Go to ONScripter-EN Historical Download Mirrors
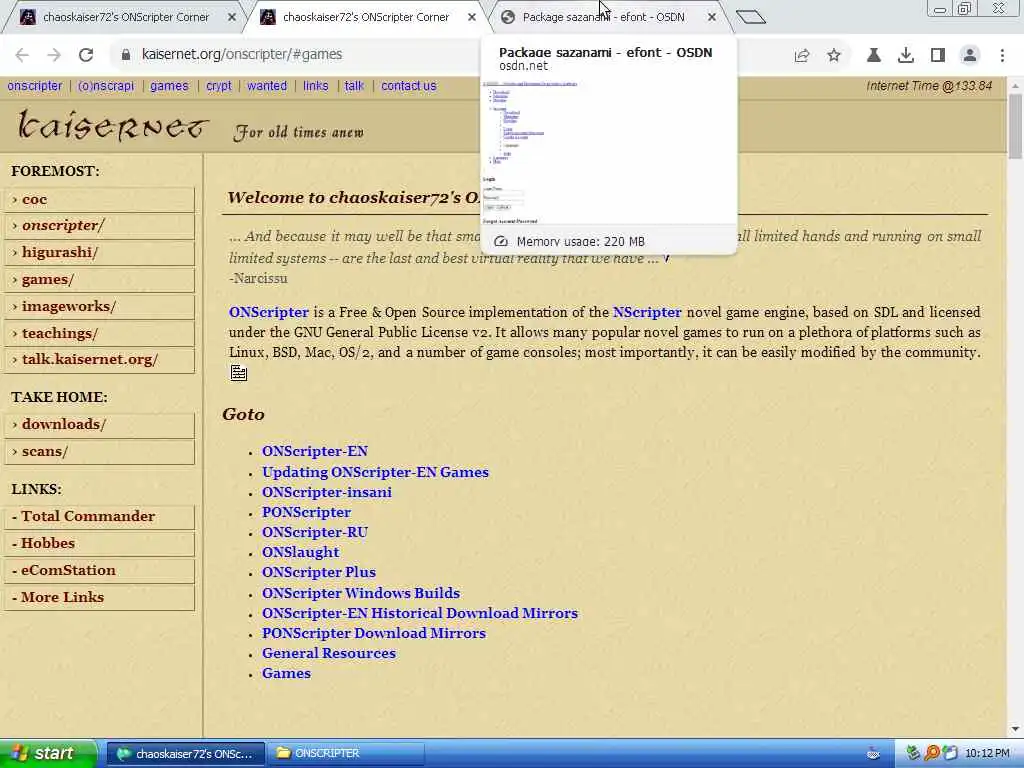 [x=420, y=613]
